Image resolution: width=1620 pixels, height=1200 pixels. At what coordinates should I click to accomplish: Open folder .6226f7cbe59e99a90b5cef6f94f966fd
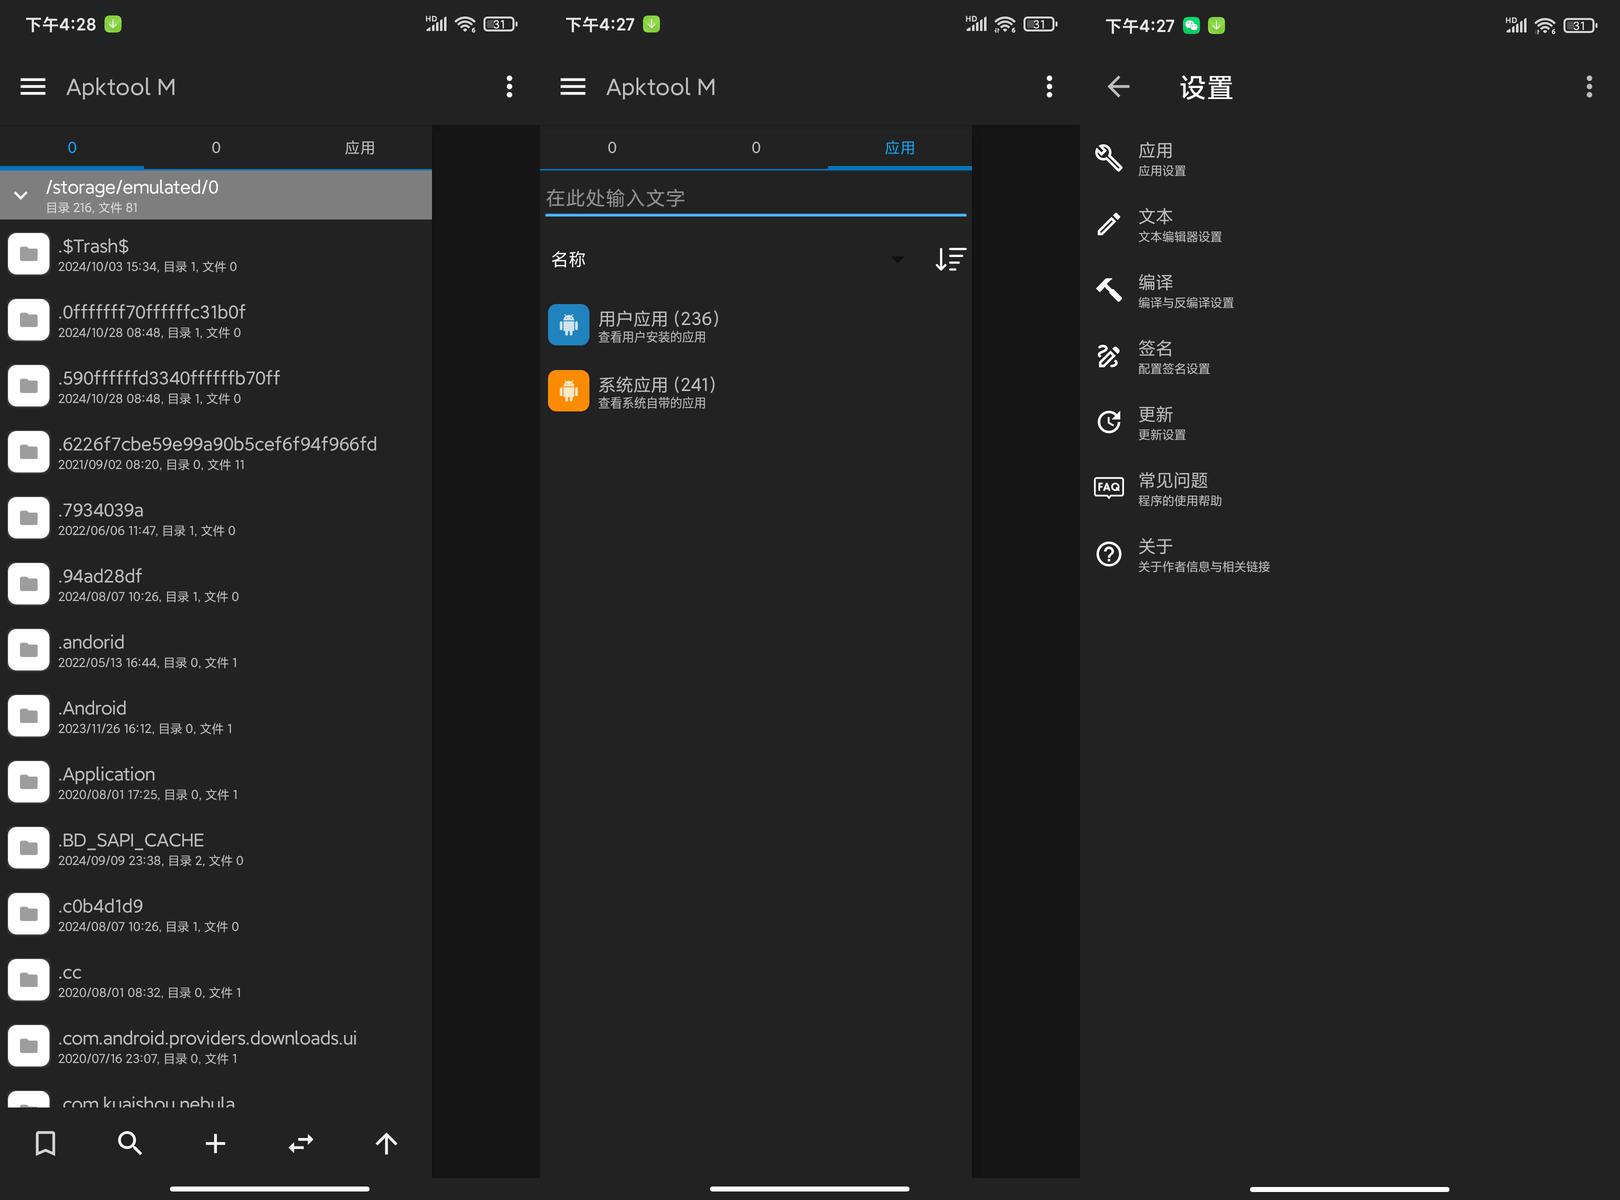pos(216,452)
